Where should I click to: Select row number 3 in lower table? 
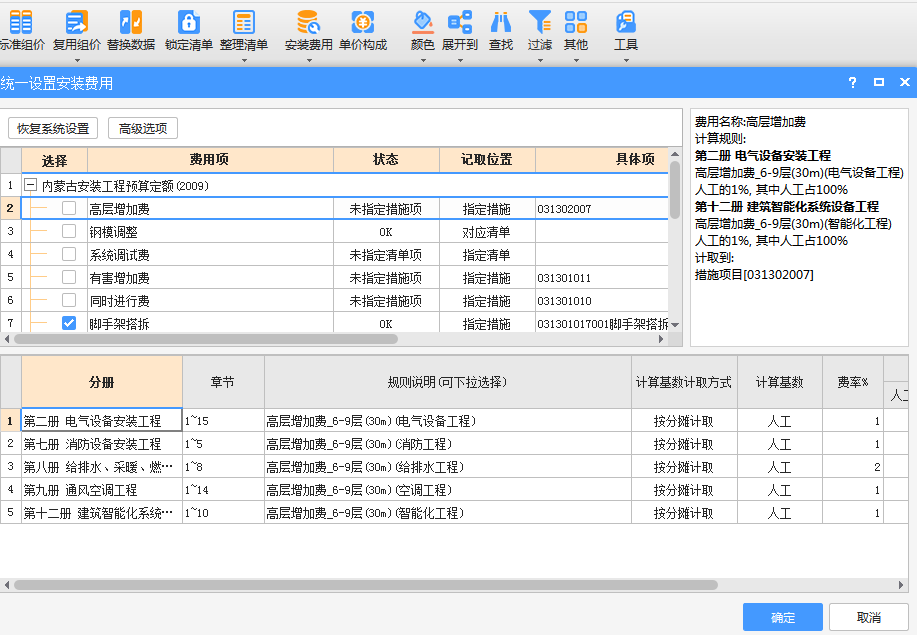click(11, 467)
